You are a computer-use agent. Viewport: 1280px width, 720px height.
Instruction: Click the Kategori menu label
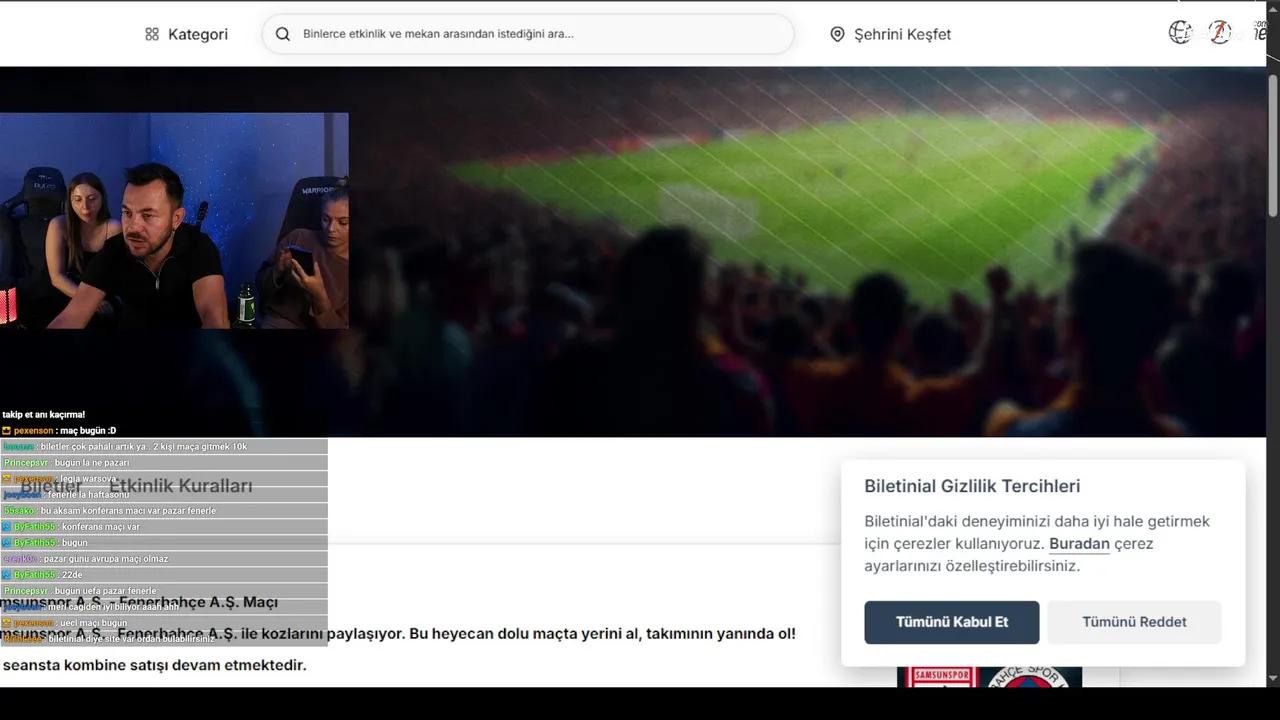tap(198, 34)
